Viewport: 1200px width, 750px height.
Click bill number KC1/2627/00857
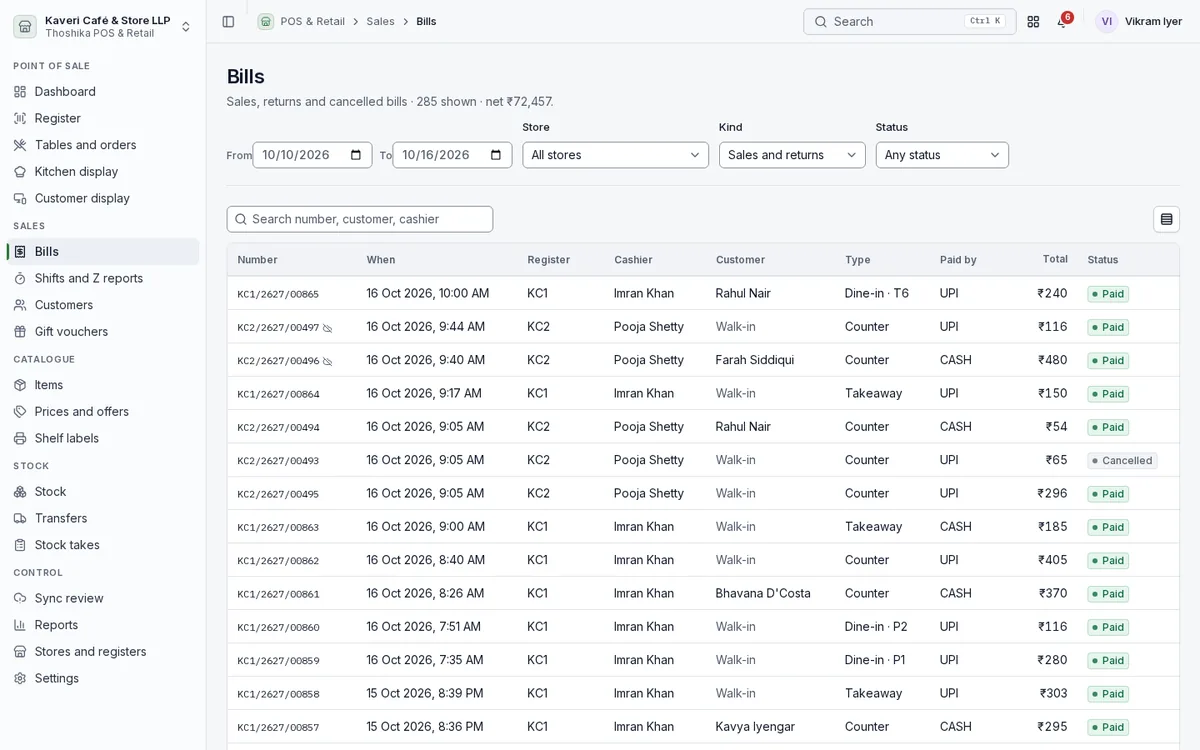tap(278, 728)
